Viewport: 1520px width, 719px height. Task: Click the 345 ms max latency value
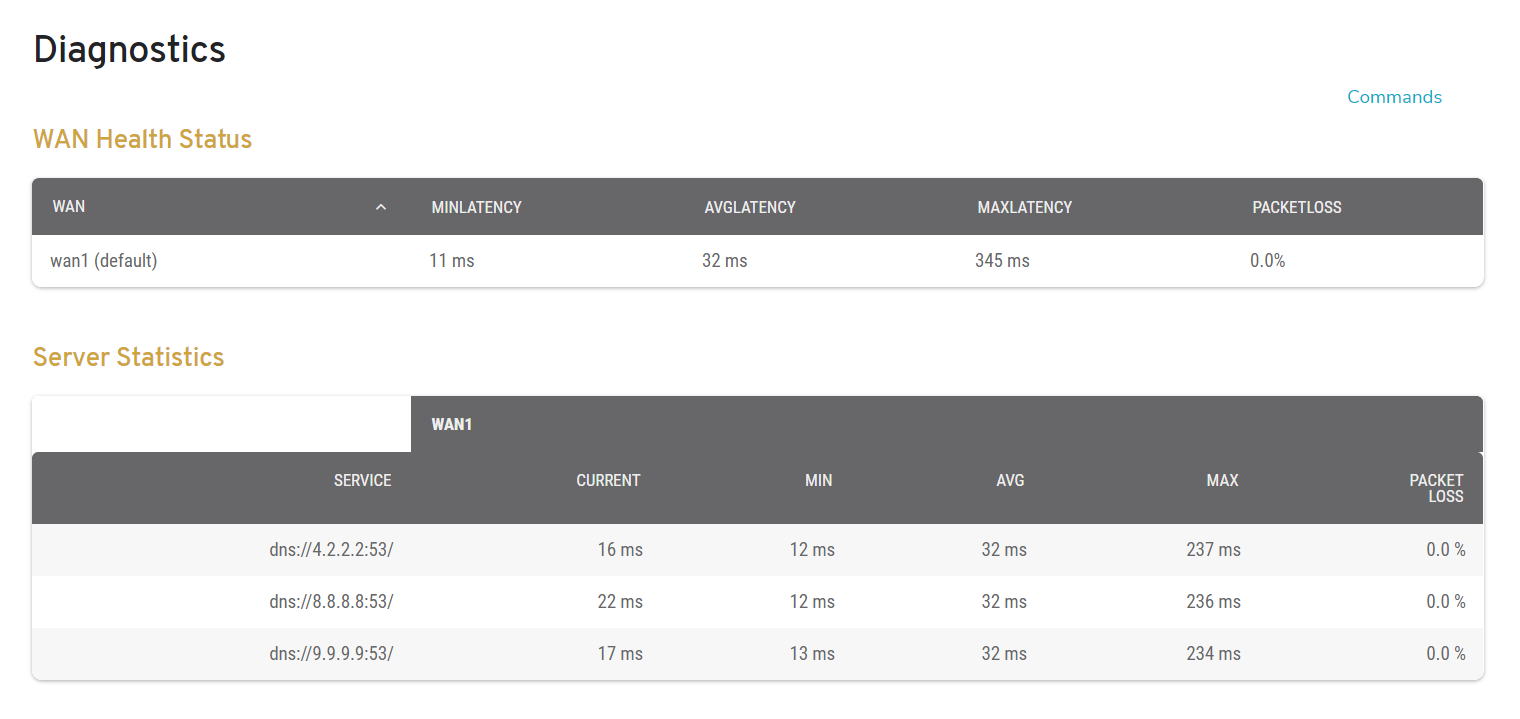1002,261
